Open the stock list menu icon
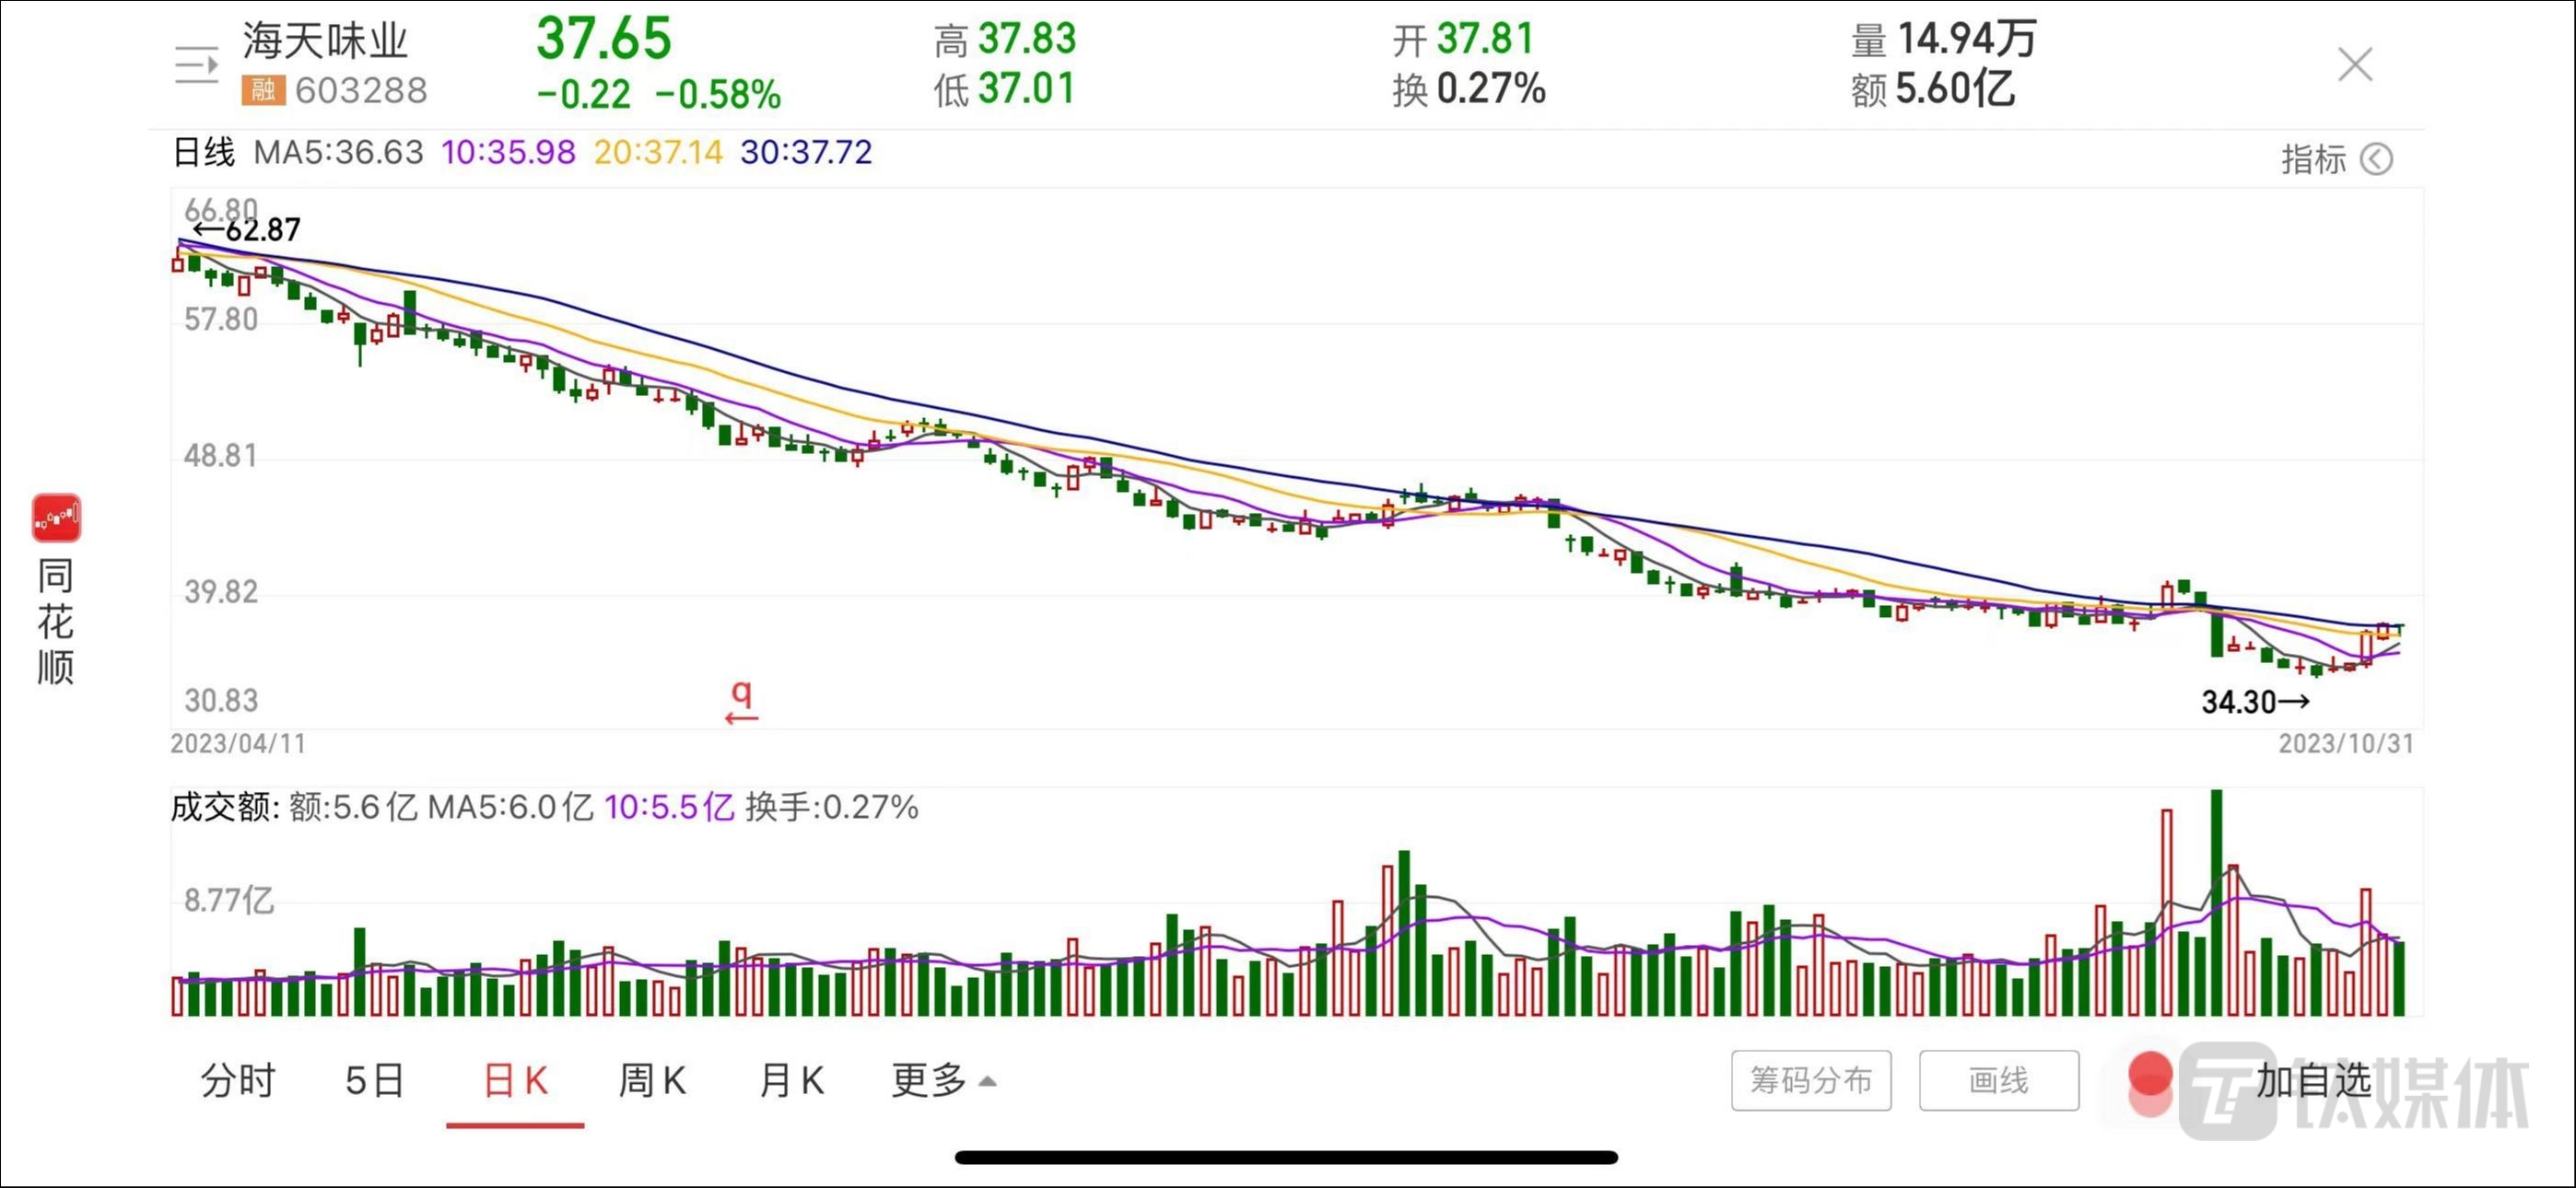This screenshot has width=2576, height=1188. click(196, 66)
